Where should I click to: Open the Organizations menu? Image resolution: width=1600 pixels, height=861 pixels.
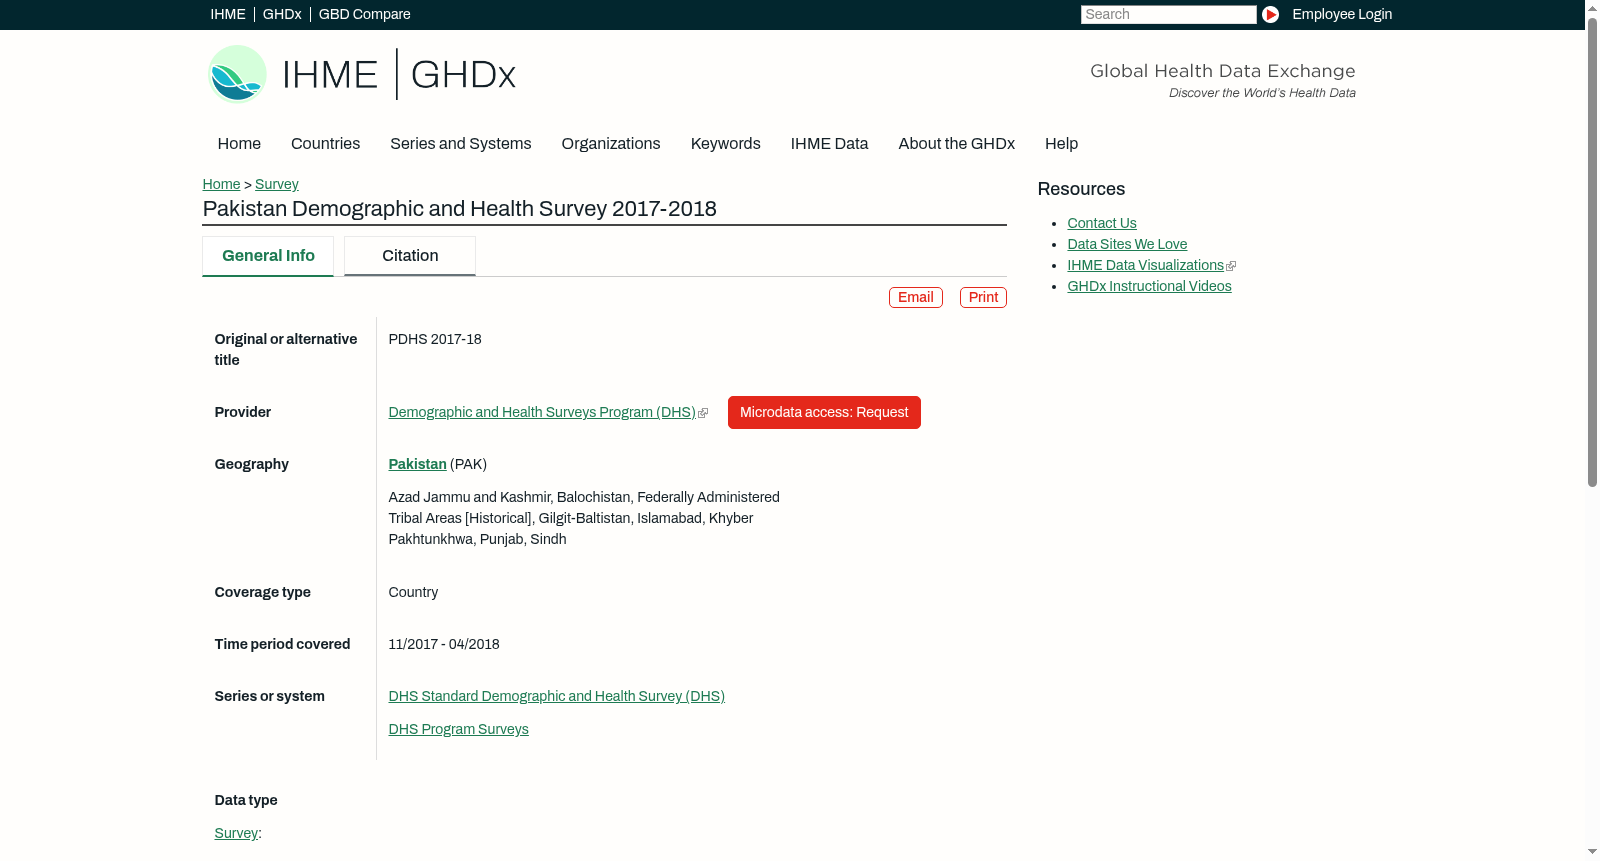point(611,144)
